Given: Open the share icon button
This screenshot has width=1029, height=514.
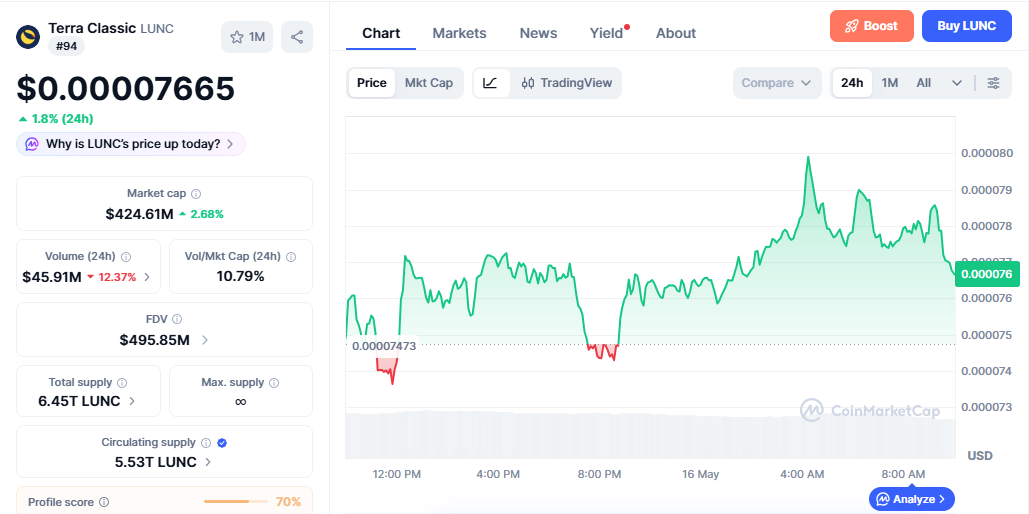Looking at the screenshot, I should click(297, 37).
